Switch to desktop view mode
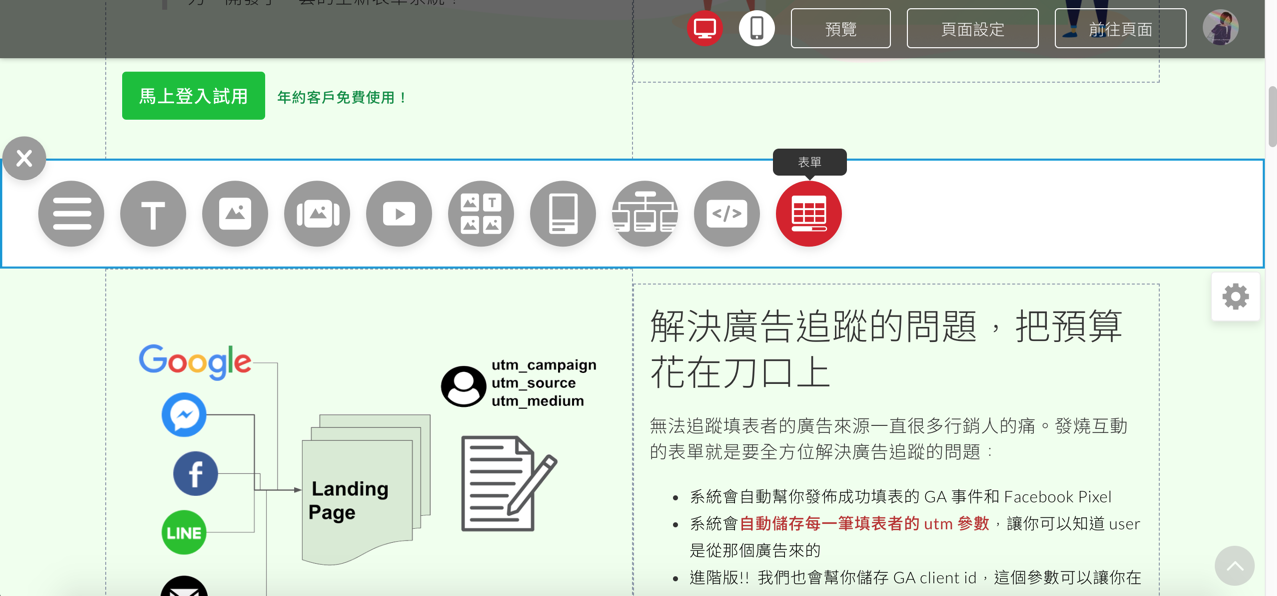 tap(705, 28)
